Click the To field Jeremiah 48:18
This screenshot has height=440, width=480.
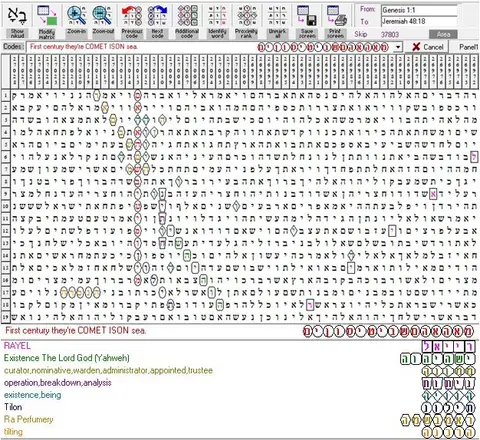(419, 21)
